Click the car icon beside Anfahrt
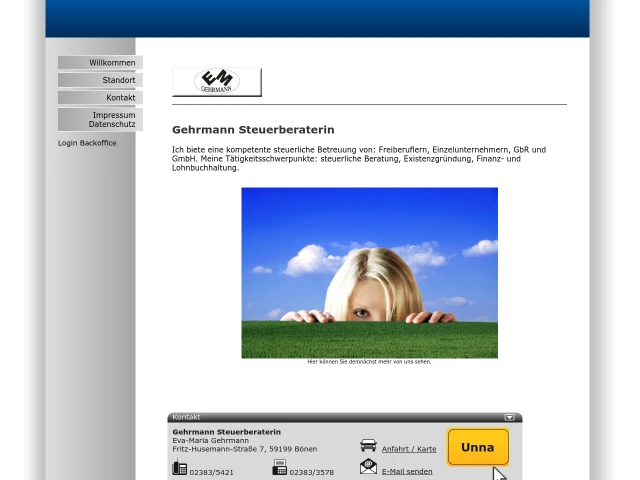 click(368, 446)
